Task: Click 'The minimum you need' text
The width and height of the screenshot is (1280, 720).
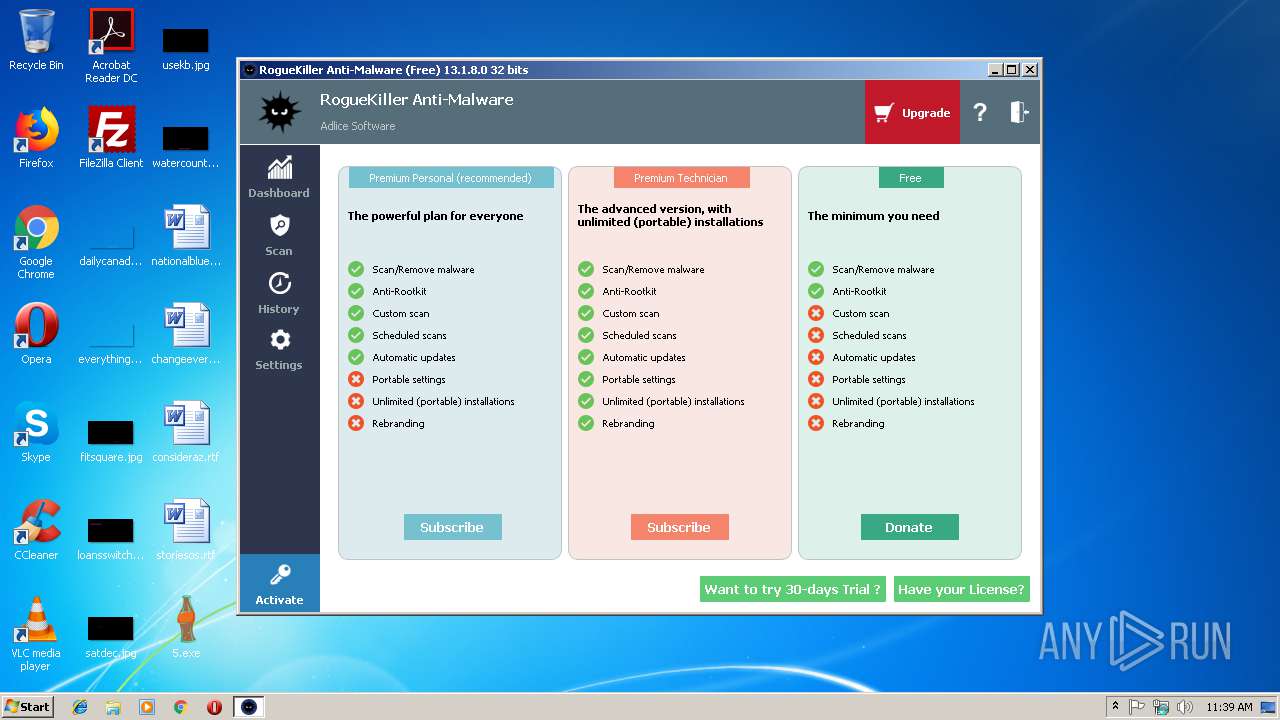Action: [x=873, y=216]
